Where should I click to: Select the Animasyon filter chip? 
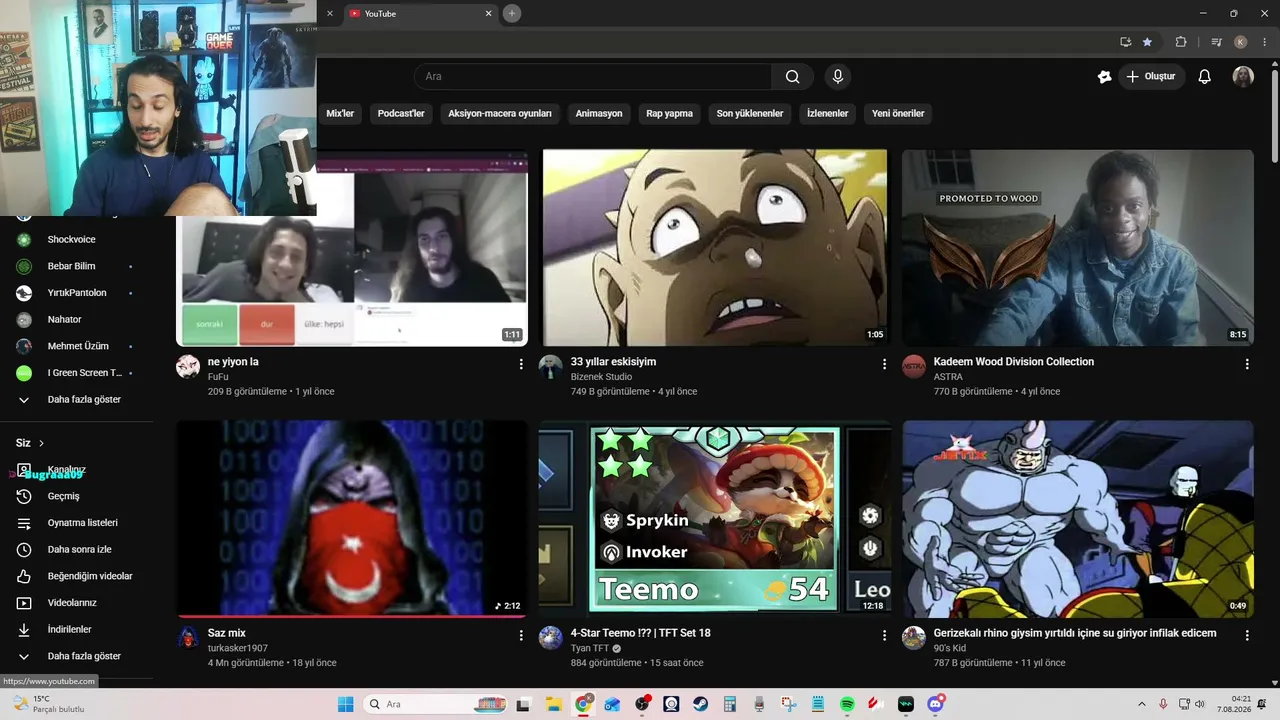[x=599, y=114]
